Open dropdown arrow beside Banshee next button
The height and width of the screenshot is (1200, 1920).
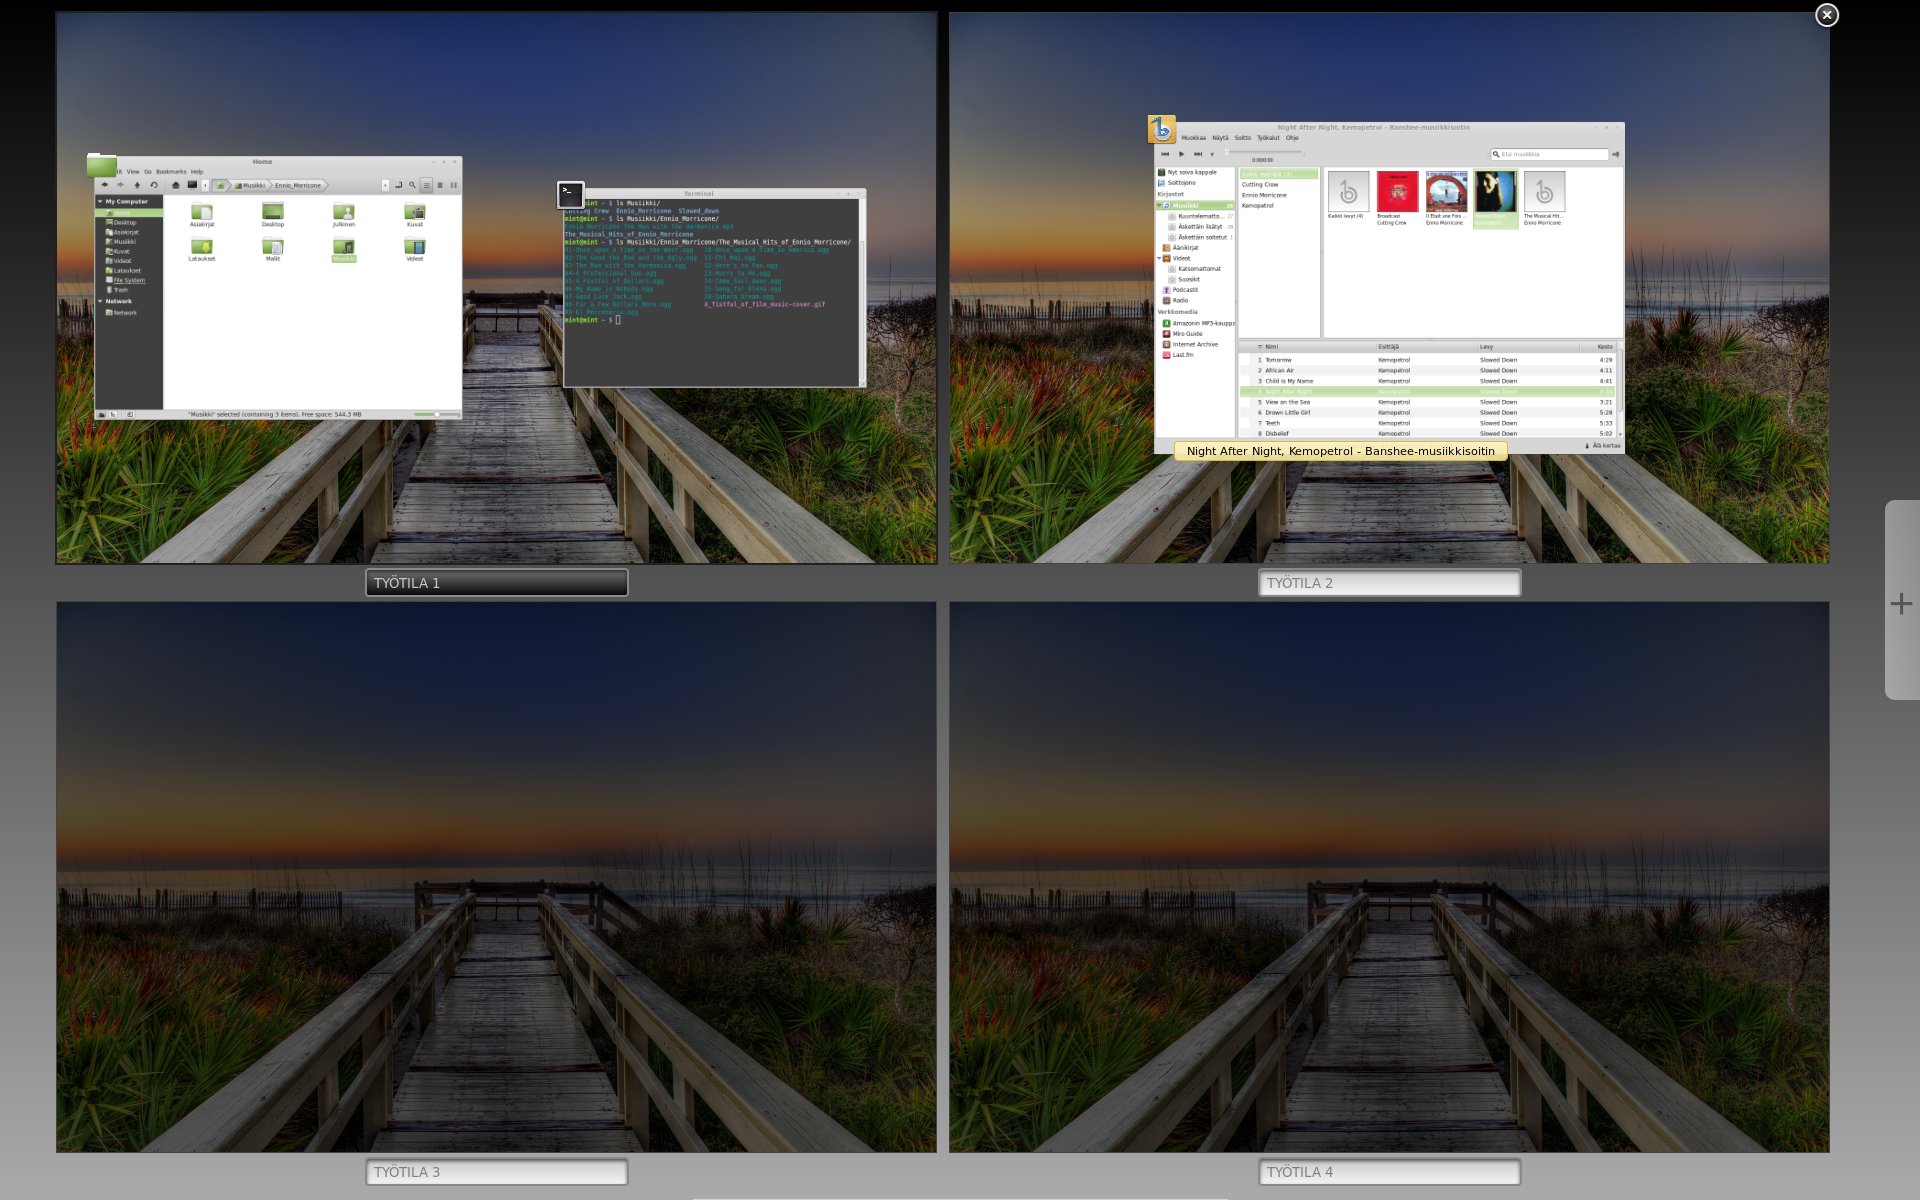tap(1212, 155)
